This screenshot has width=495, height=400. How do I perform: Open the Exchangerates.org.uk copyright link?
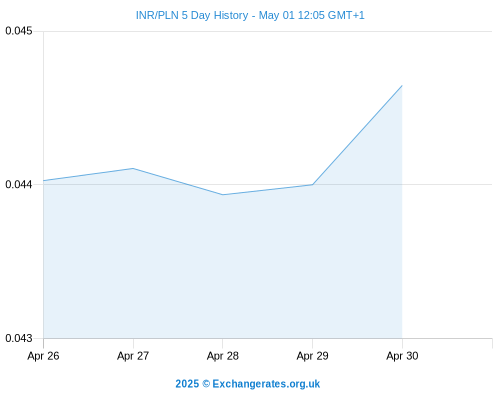pyautogui.click(x=247, y=384)
